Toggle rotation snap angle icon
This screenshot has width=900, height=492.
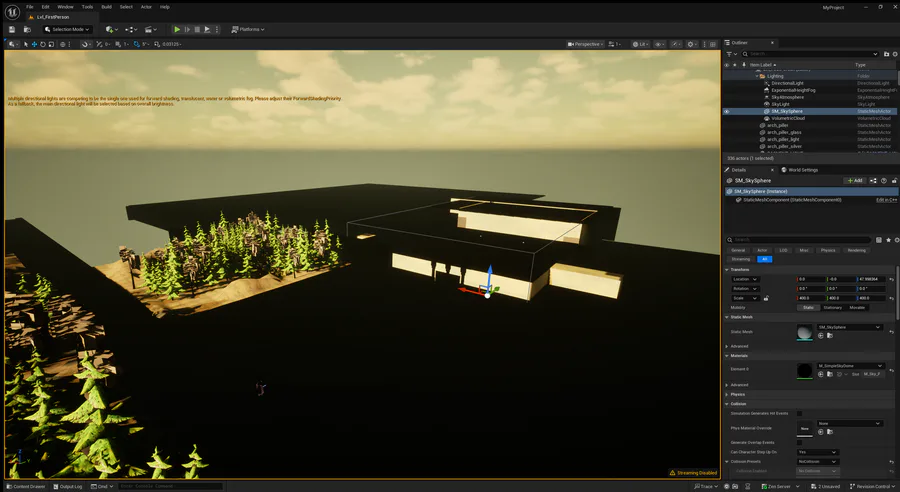click(137, 44)
